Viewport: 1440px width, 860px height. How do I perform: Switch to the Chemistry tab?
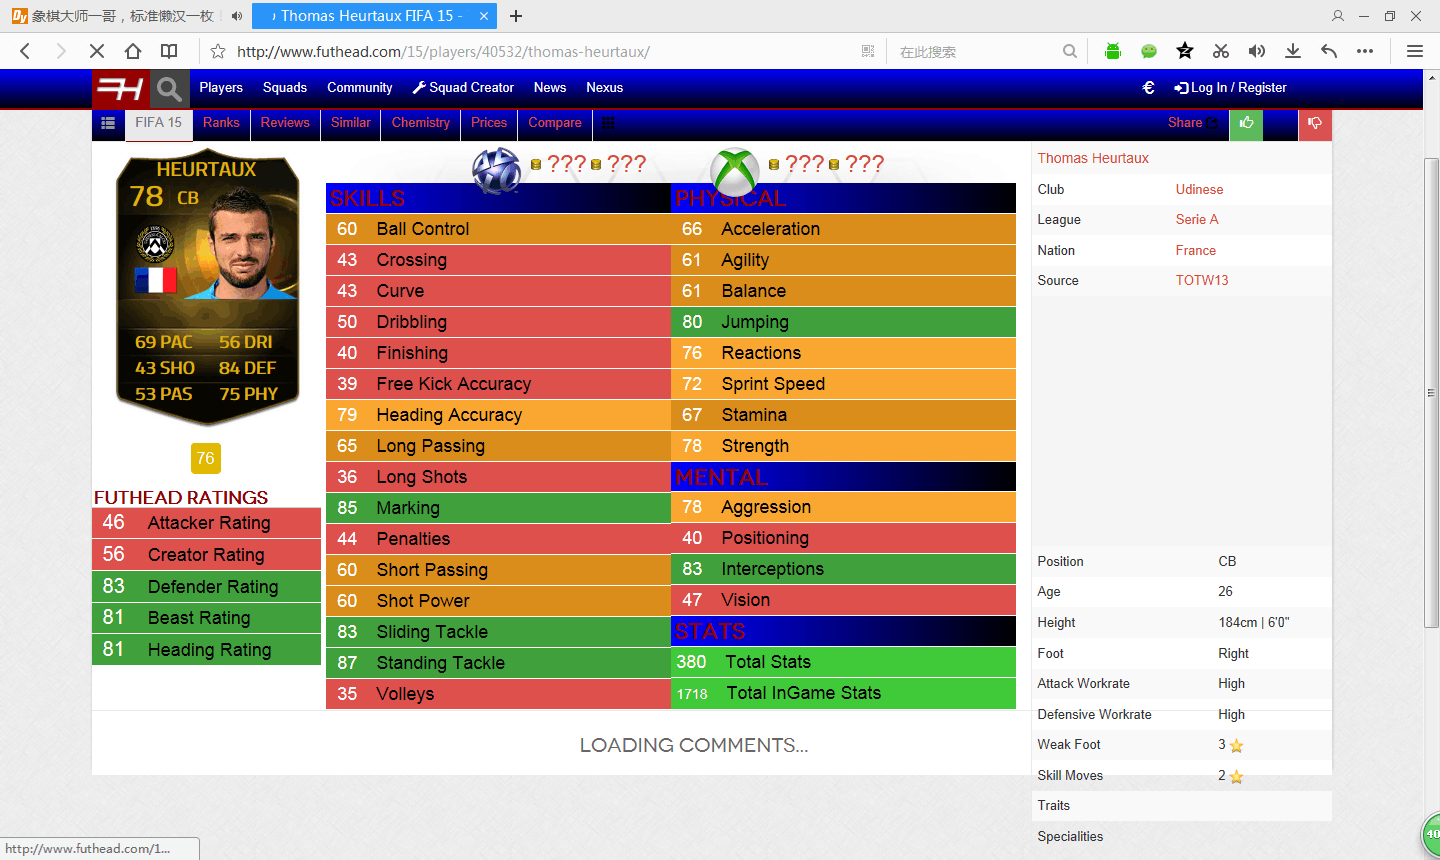[421, 123]
